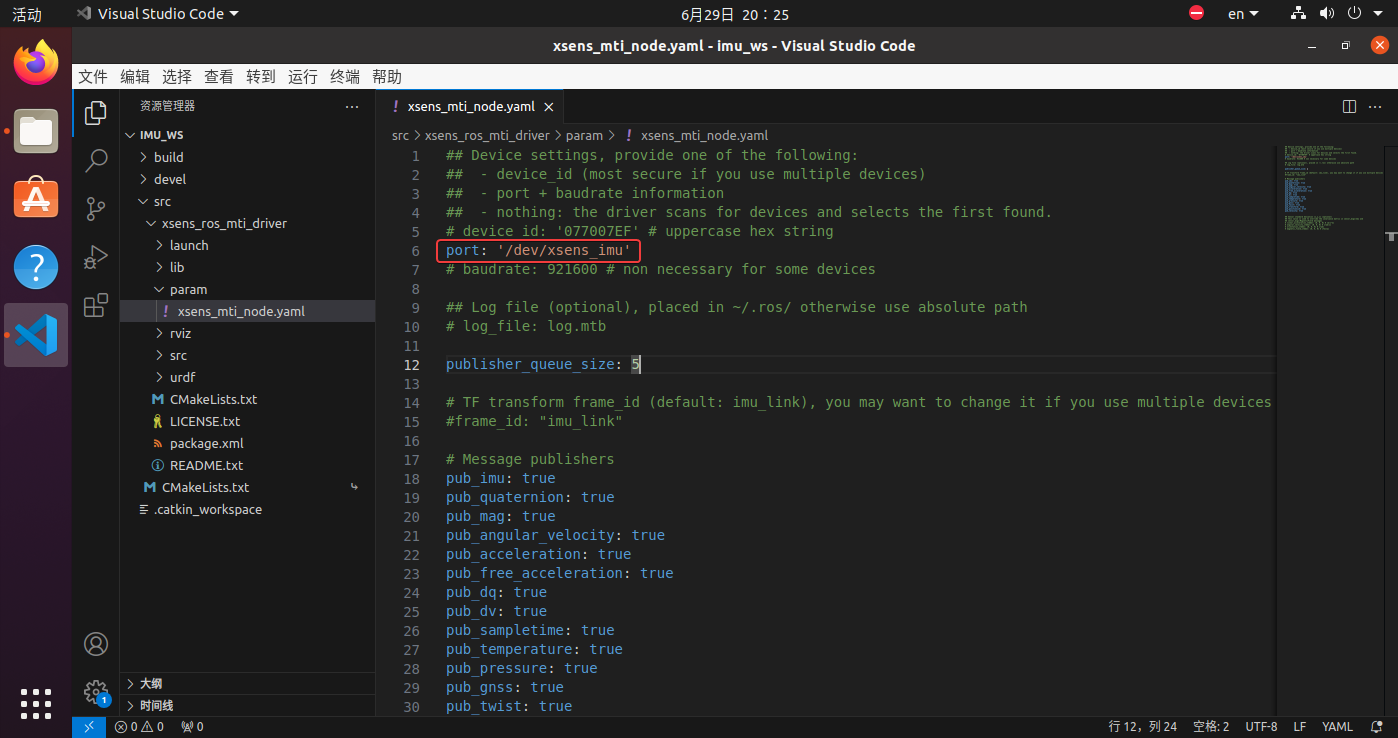Open .catkin_workspace file
Viewport: 1398px width, 738px height.
(x=247, y=509)
